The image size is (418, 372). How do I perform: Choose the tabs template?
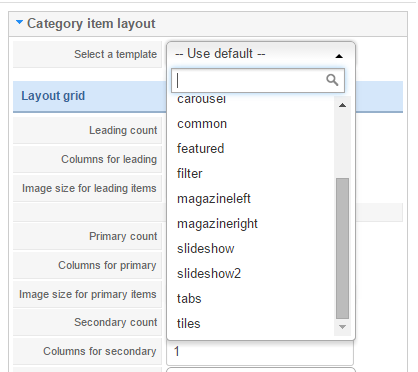pos(189,299)
